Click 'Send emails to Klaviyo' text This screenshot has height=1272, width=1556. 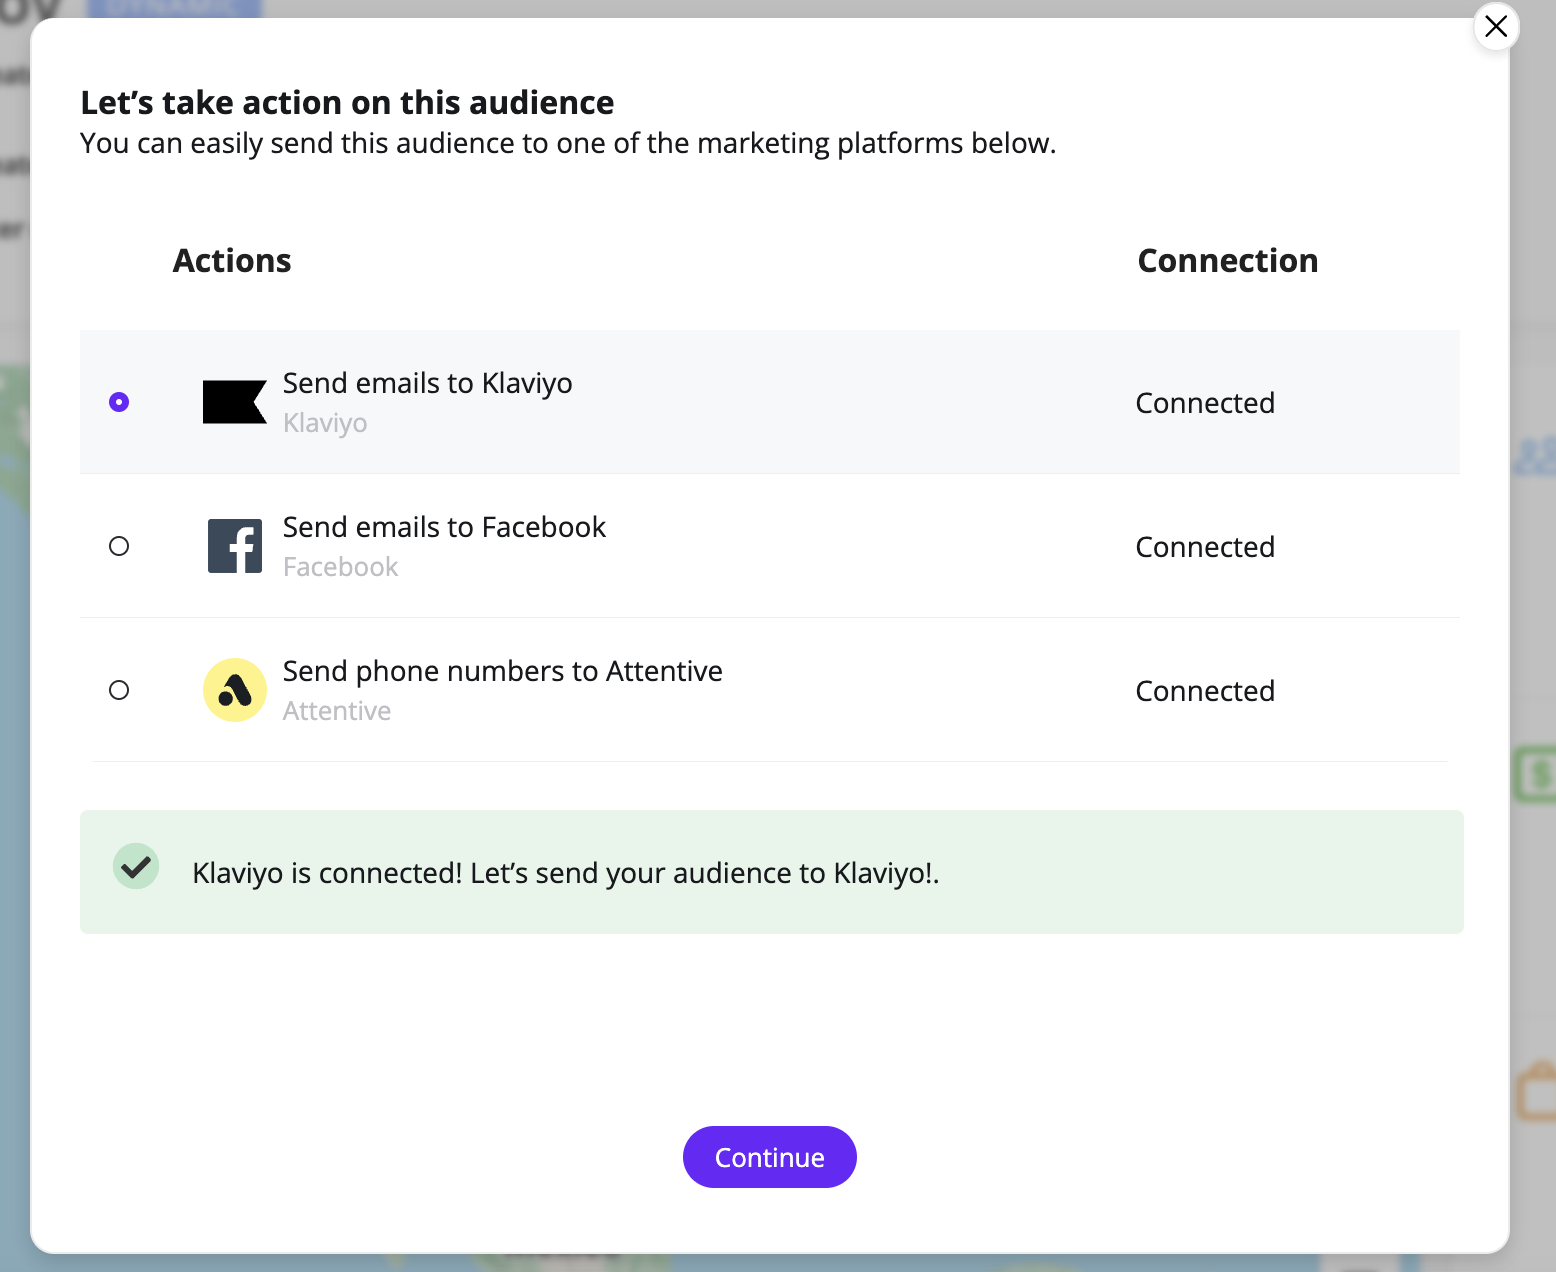[x=428, y=383]
